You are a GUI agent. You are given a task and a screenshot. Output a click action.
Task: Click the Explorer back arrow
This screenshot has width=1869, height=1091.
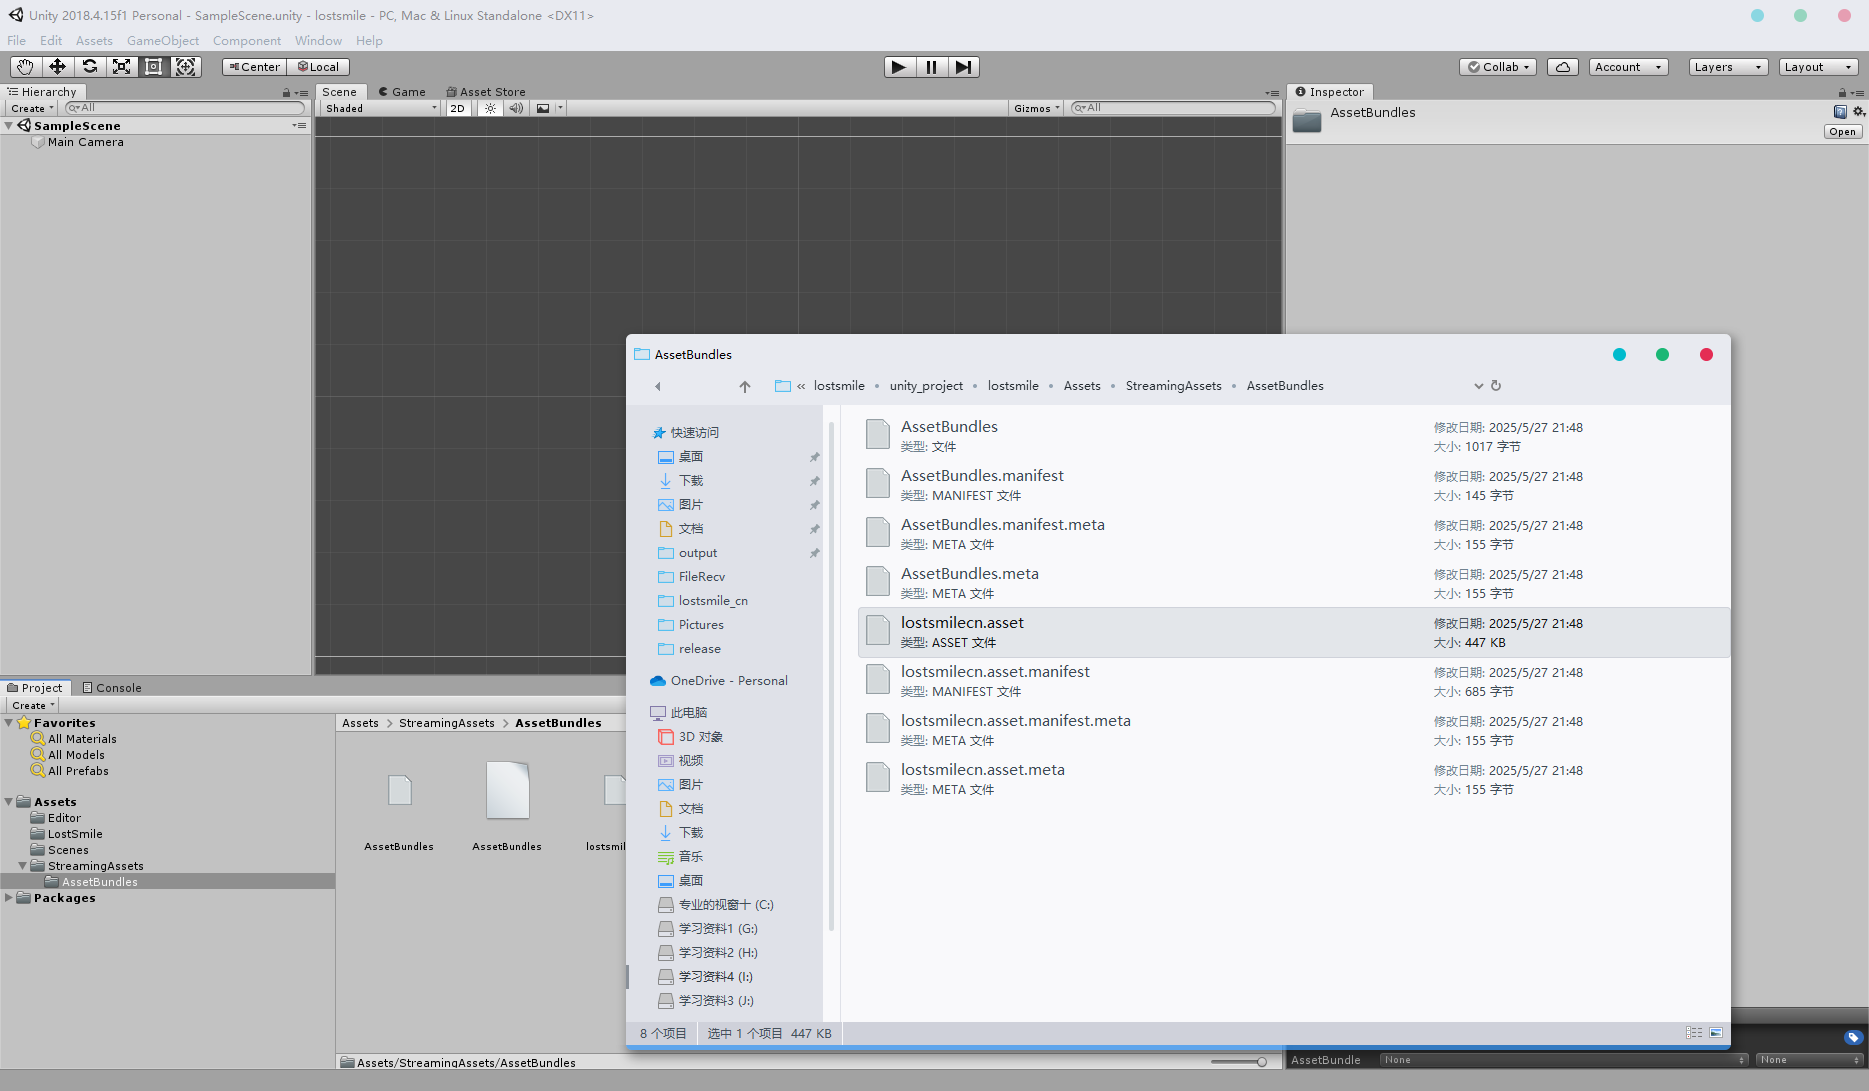[658, 386]
